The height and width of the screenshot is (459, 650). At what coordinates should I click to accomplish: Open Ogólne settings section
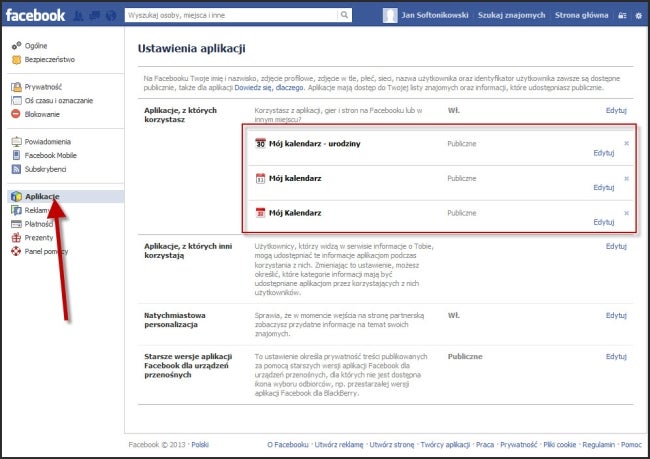pos(36,46)
